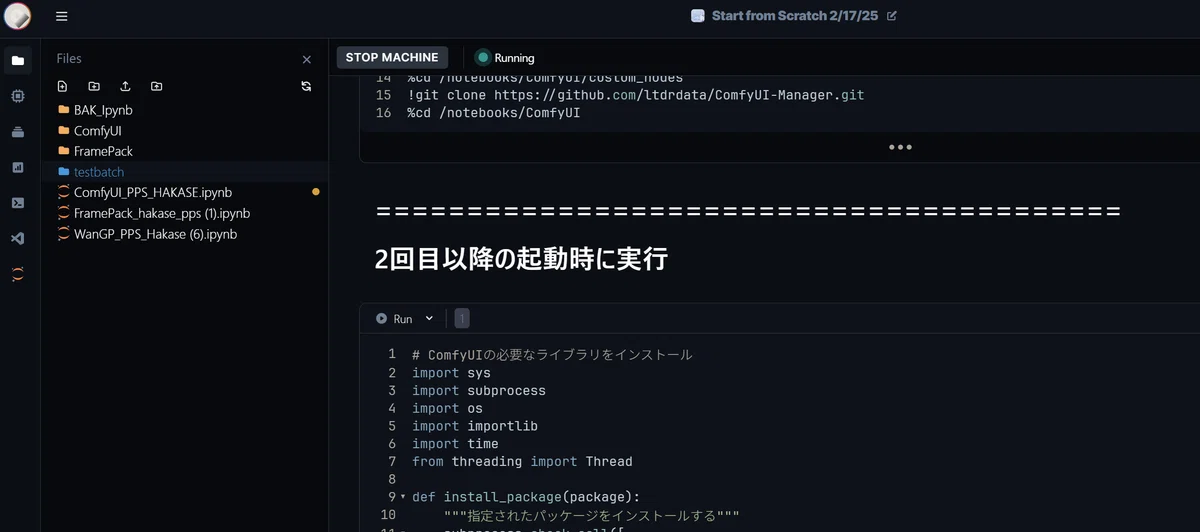Click the 'import time' code line
This screenshot has height=532, width=1200.
(x=455, y=444)
